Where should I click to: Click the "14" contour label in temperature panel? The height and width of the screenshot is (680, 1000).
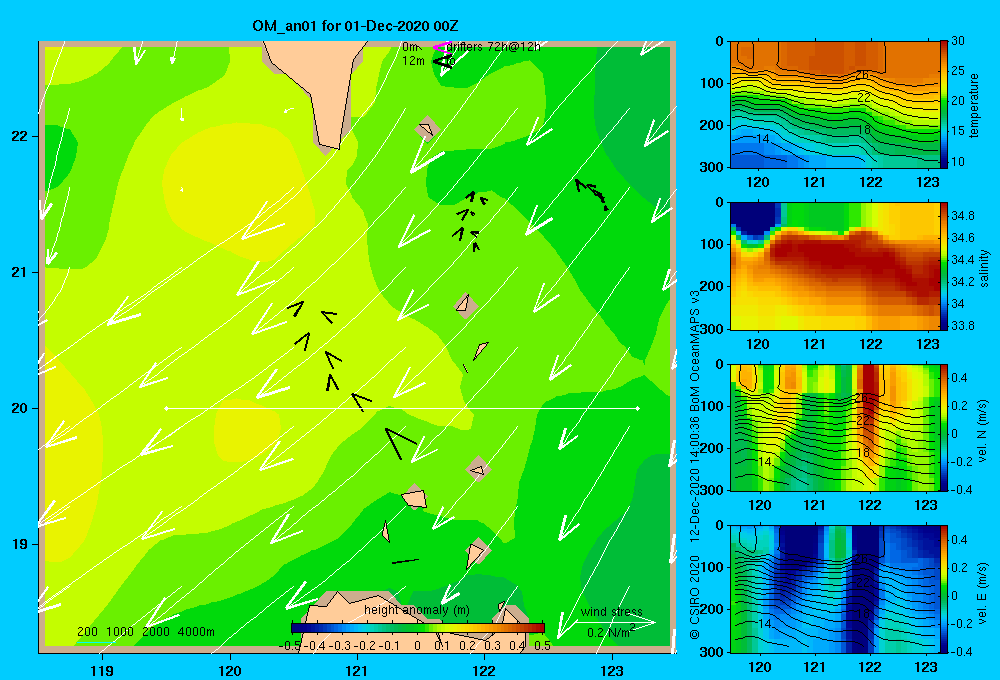tap(762, 138)
